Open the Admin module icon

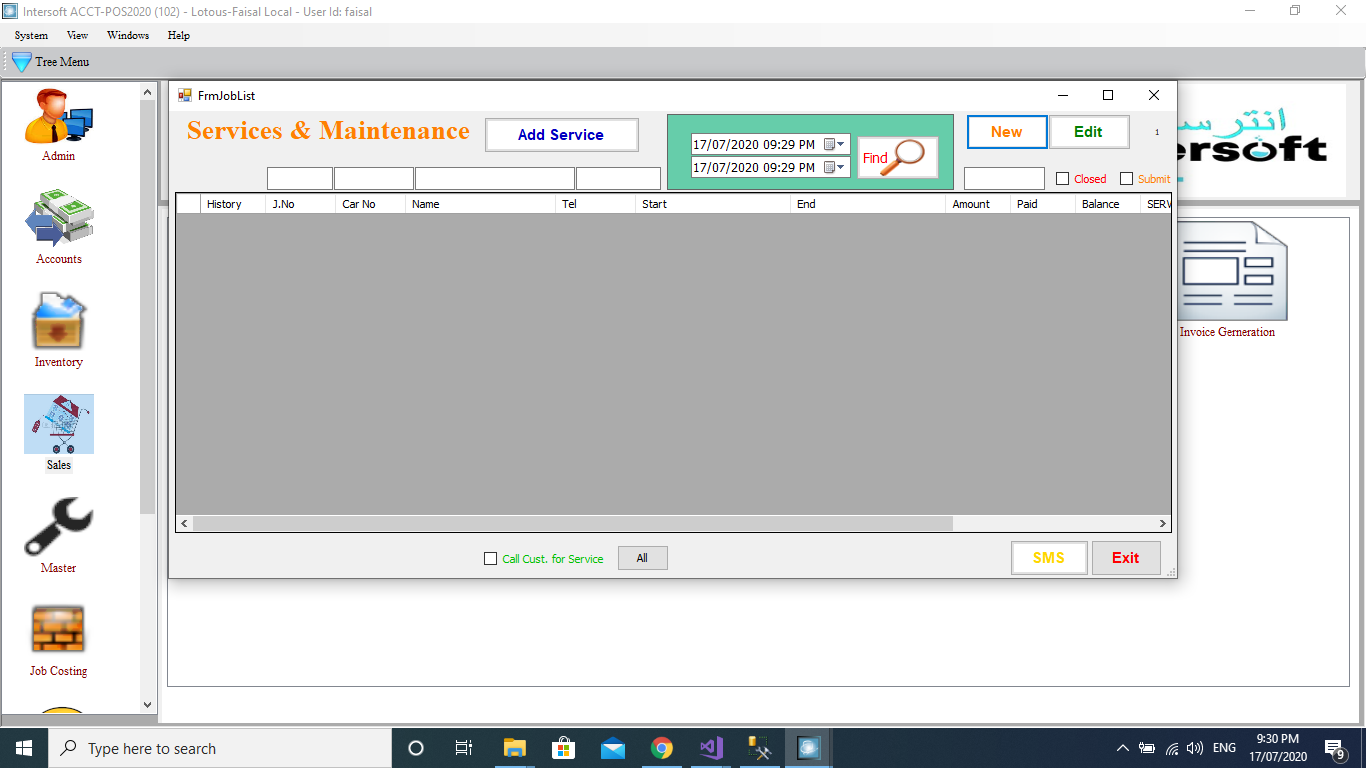tap(58, 117)
